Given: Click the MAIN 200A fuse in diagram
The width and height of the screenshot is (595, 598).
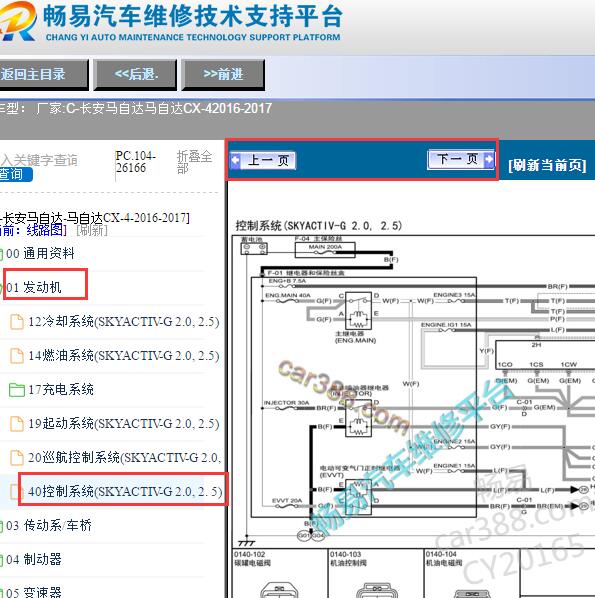Looking at the screenshot, I should pos(325,250).
